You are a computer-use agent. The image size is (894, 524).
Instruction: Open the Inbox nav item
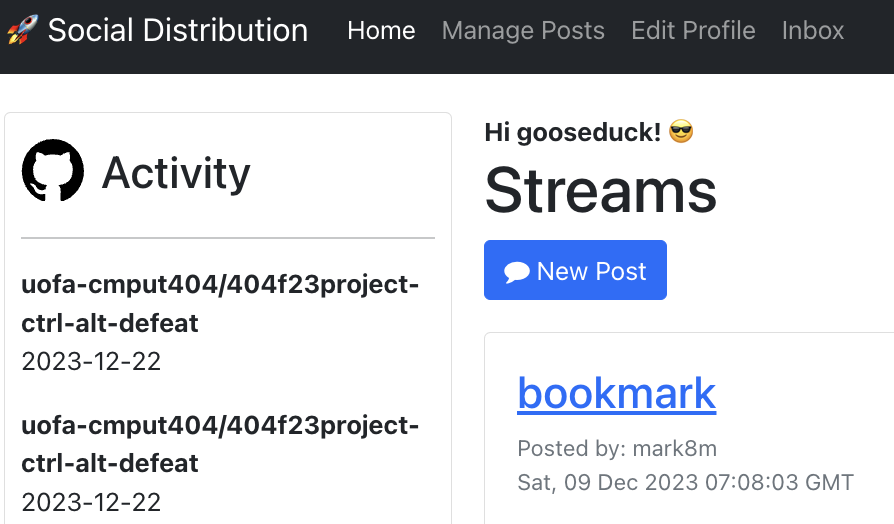[x=813, y=31]
